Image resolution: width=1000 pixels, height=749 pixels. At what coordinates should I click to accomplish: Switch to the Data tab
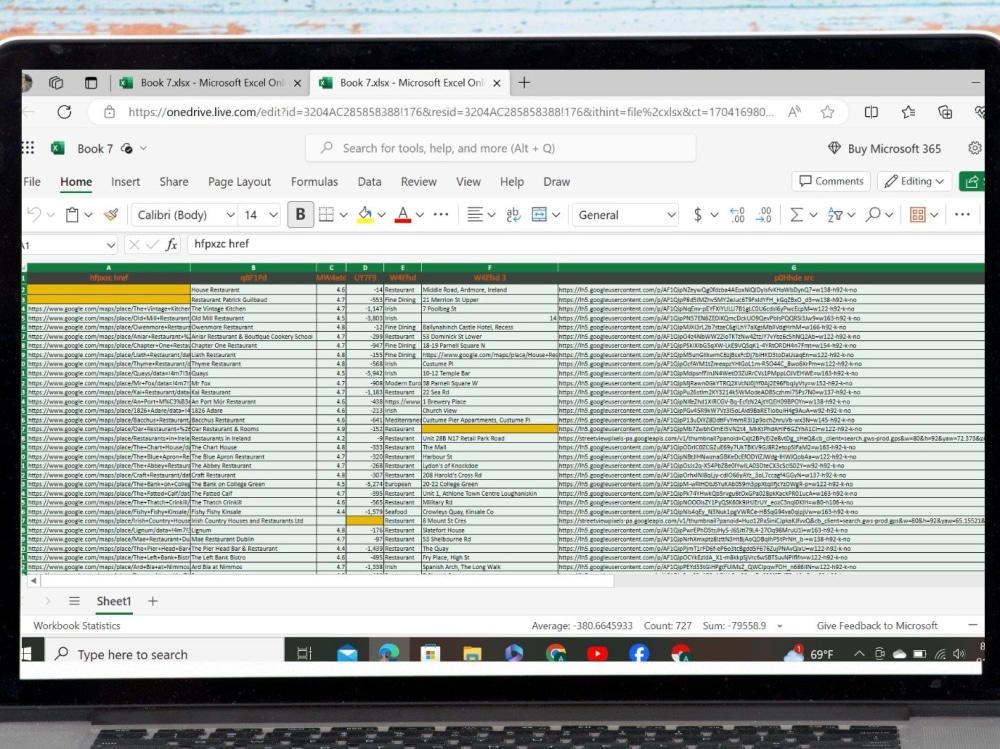point(369,182)
